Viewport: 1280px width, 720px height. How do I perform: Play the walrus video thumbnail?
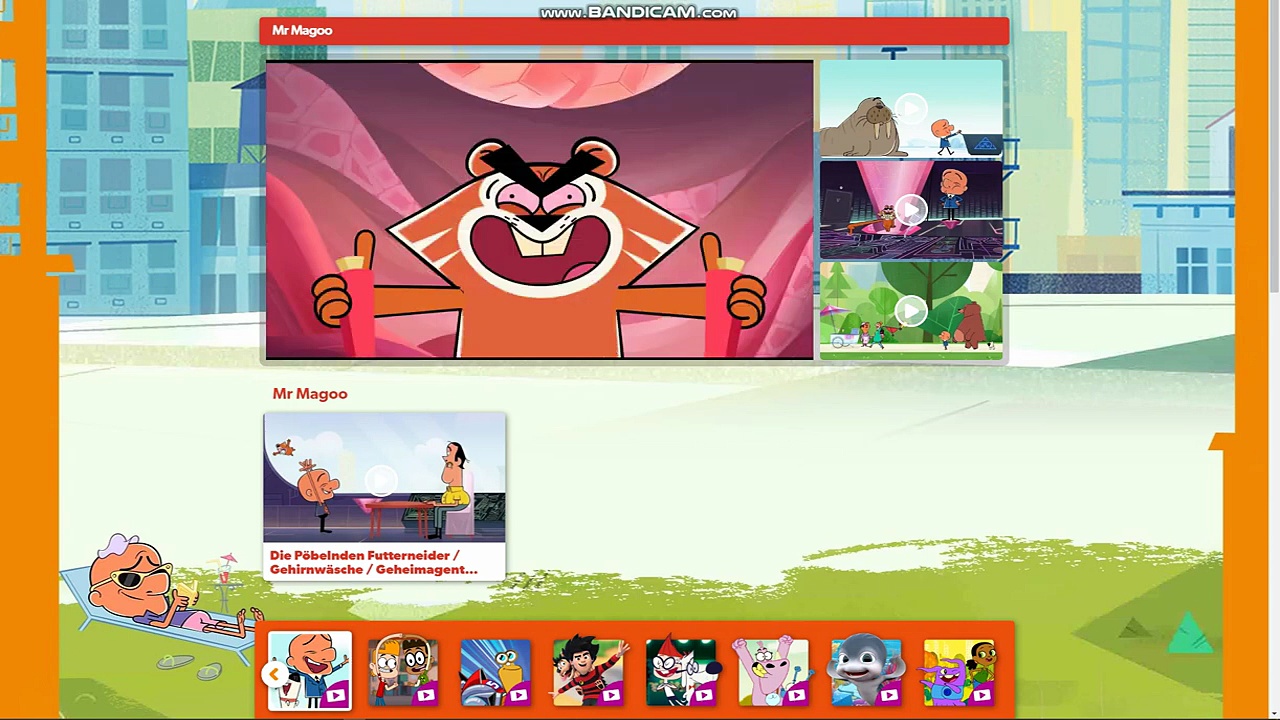910,109
